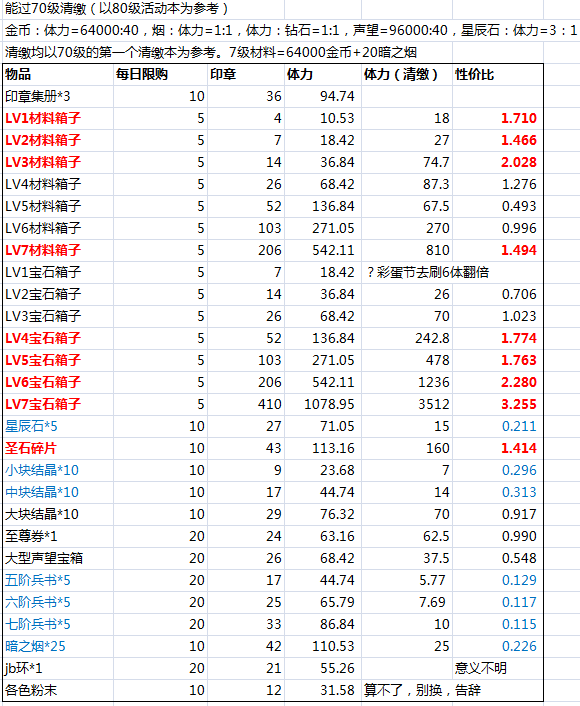The width and height of the screenshot is (580, 706).
Task: Click the 小块结晶*10 cell
Action: [x=58, y=471]
